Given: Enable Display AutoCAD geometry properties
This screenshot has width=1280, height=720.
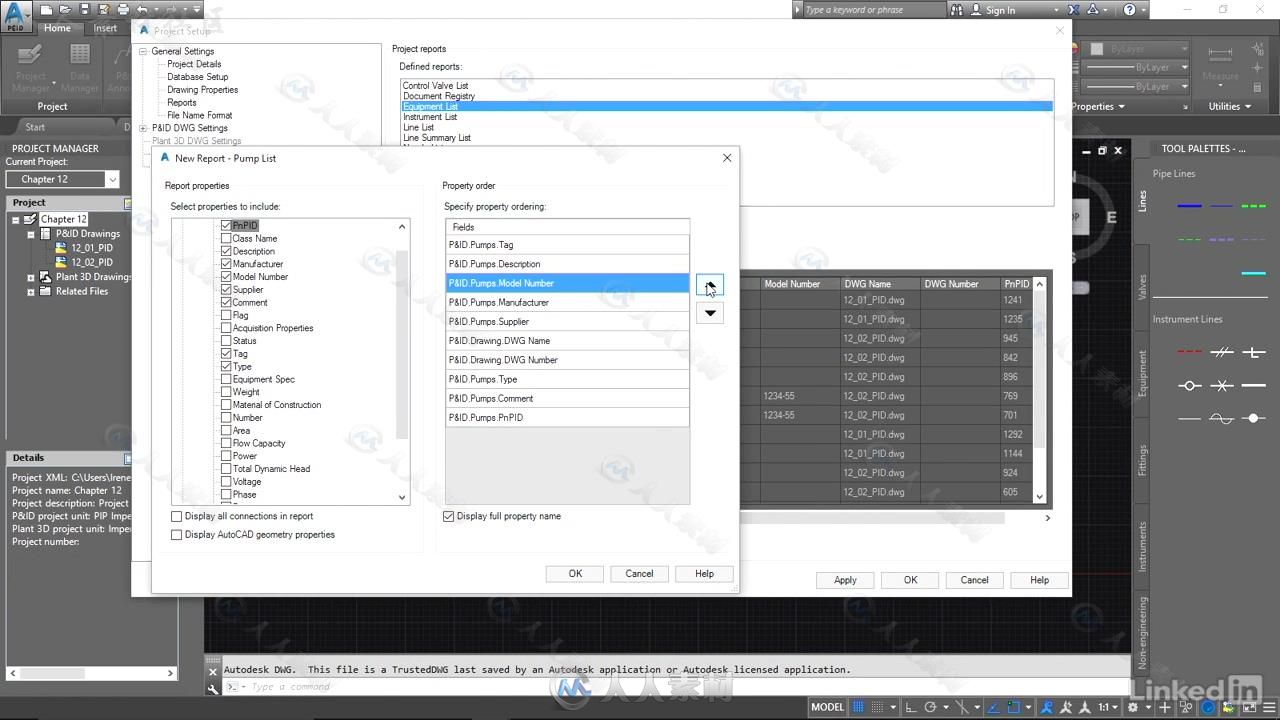Looking at the screenshot, I should tap(177, 535).
